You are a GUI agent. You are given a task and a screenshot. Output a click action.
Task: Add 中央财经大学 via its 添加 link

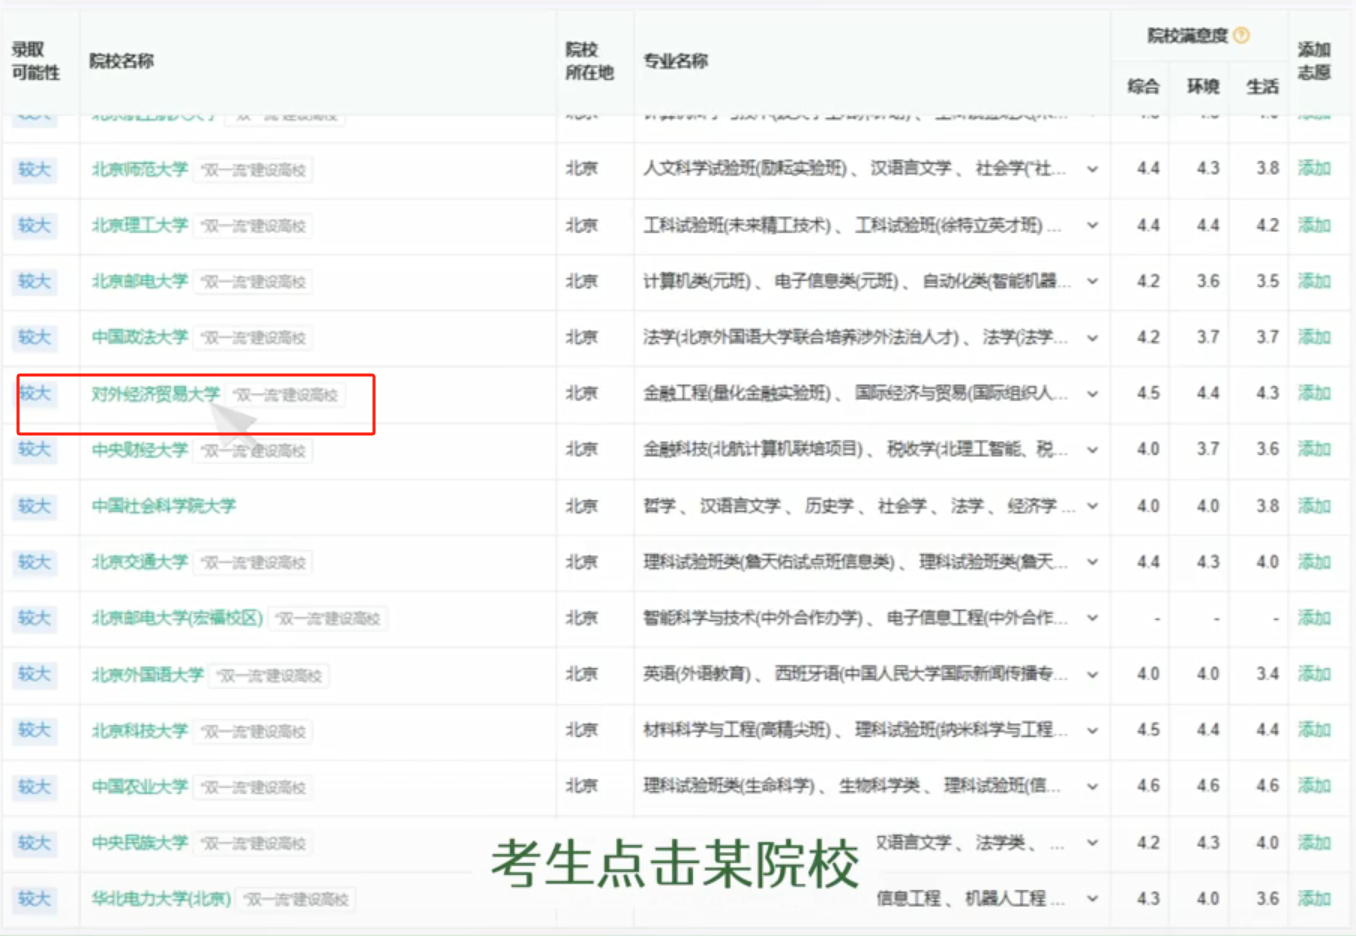click(x=1314, y=449)
